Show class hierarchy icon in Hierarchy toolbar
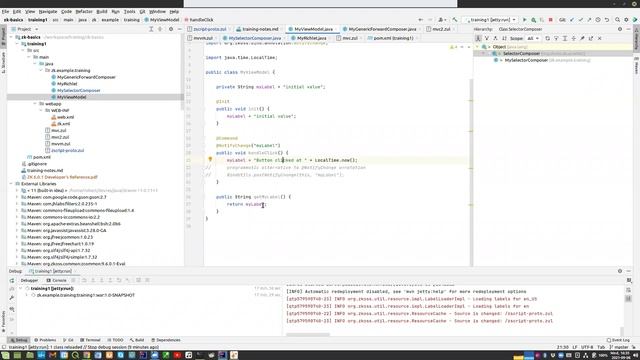 pyautogui.click(x=478, y=38)
